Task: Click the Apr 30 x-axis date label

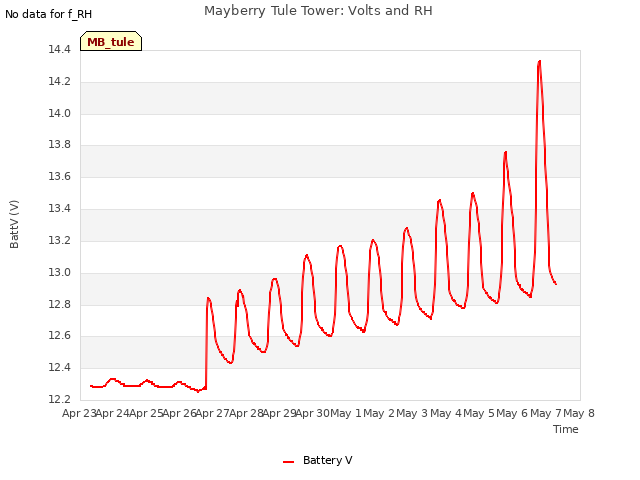Action: [x=312, y=414]
